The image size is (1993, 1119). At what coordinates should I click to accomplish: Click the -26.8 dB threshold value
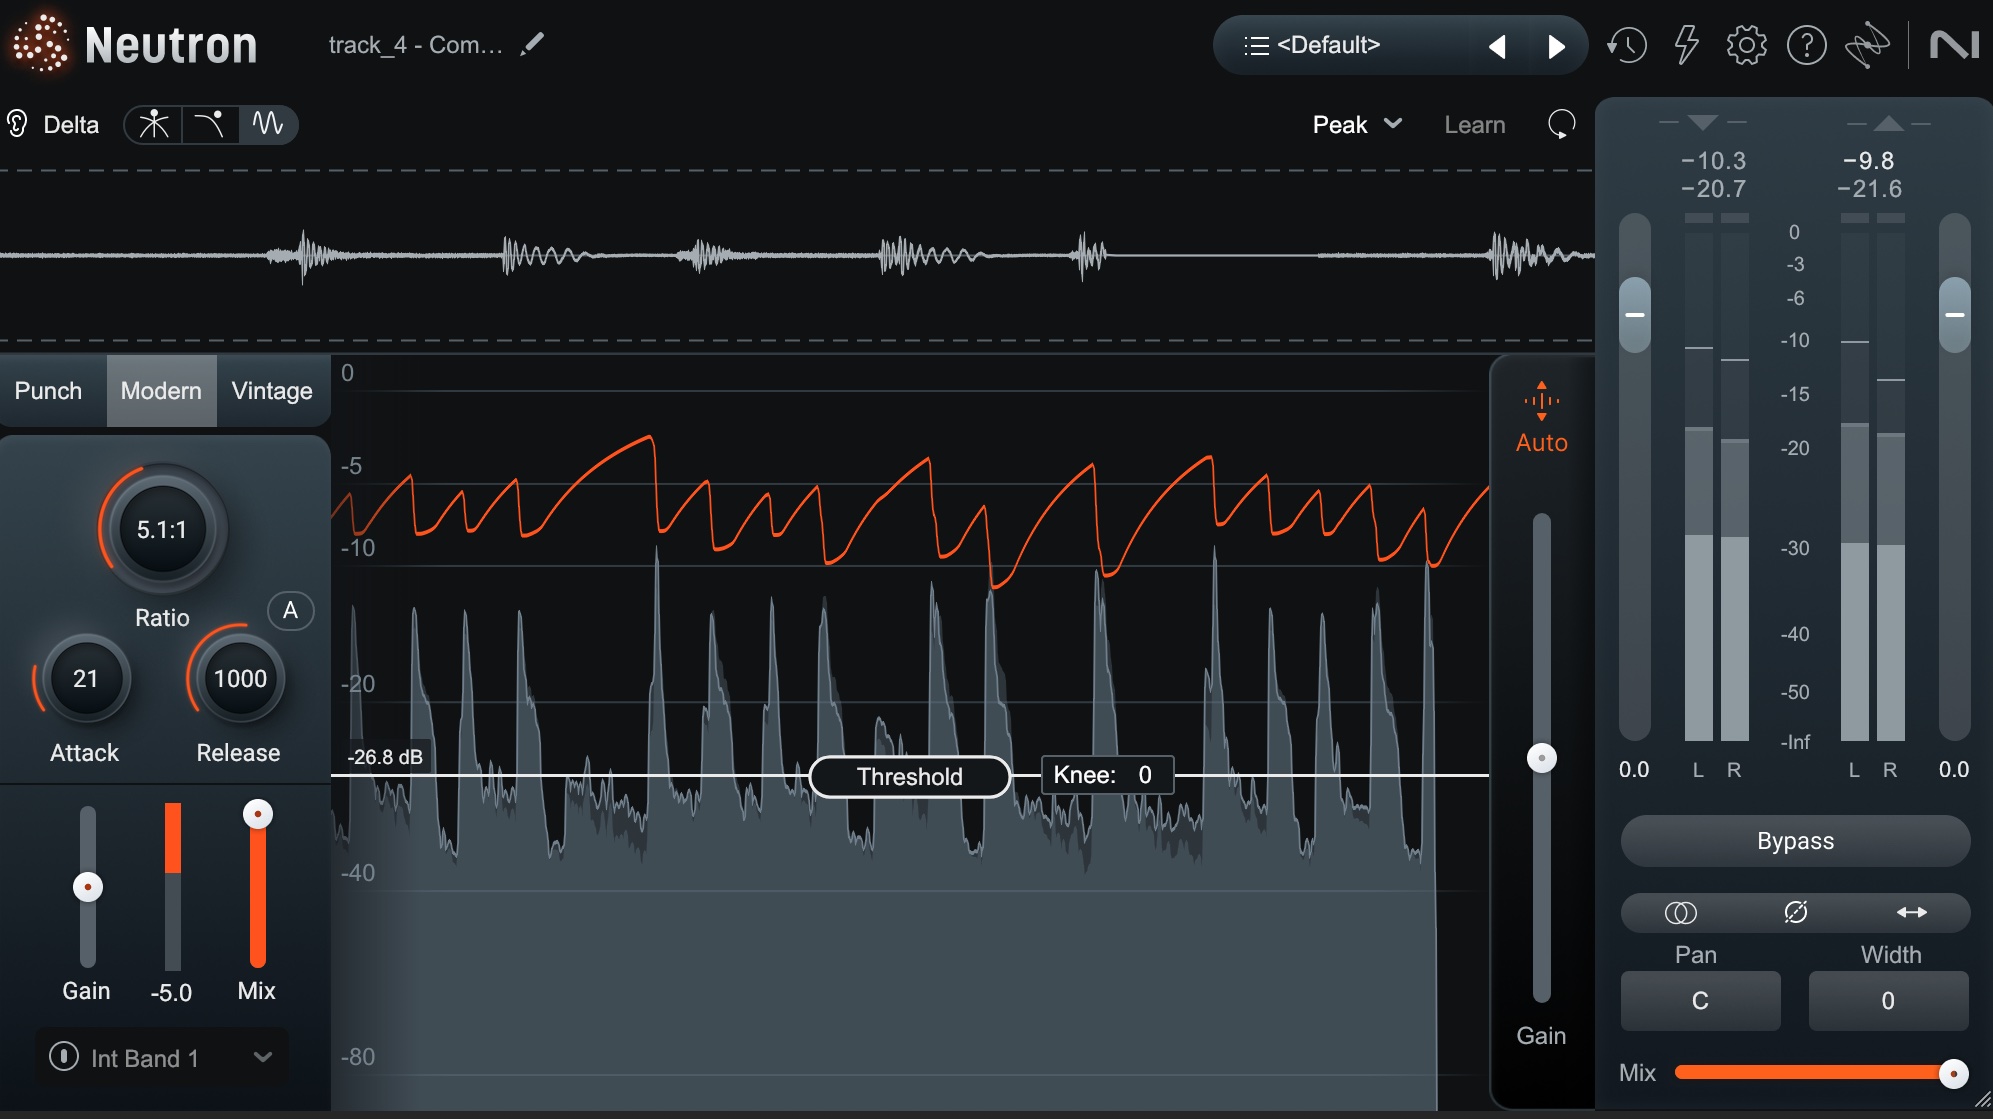(x=385, y=757)
